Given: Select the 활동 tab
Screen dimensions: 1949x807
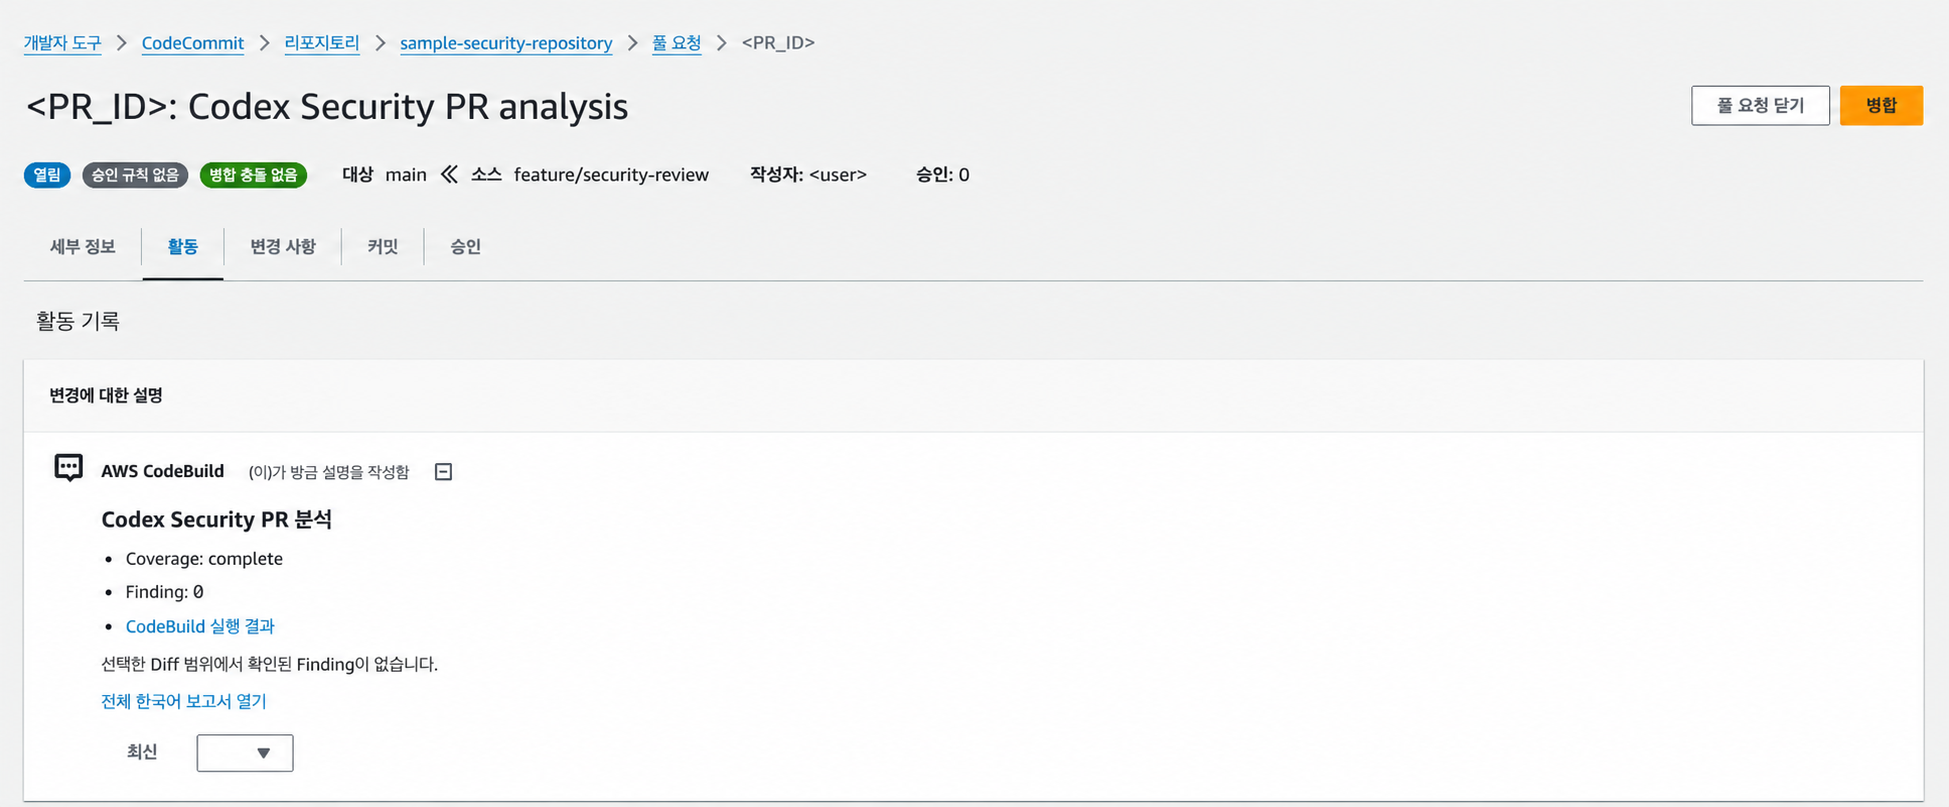Looking at the screenshot, I should click(183, 246).
